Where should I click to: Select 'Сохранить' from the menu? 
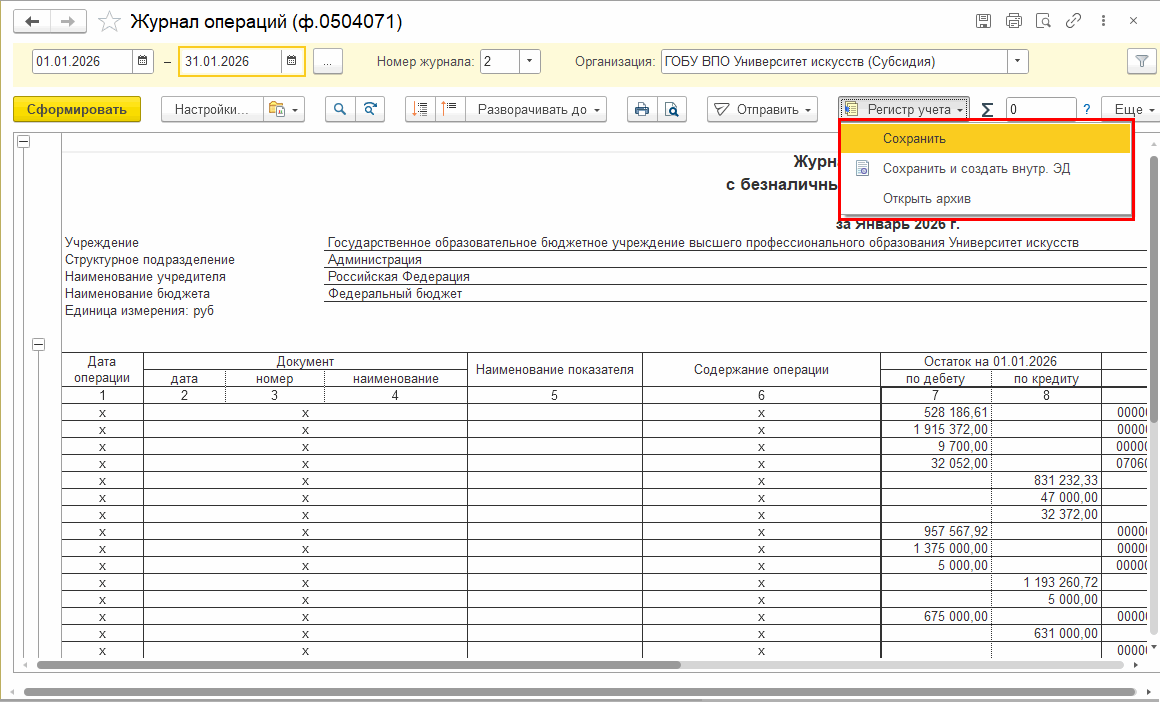[914, 139]
